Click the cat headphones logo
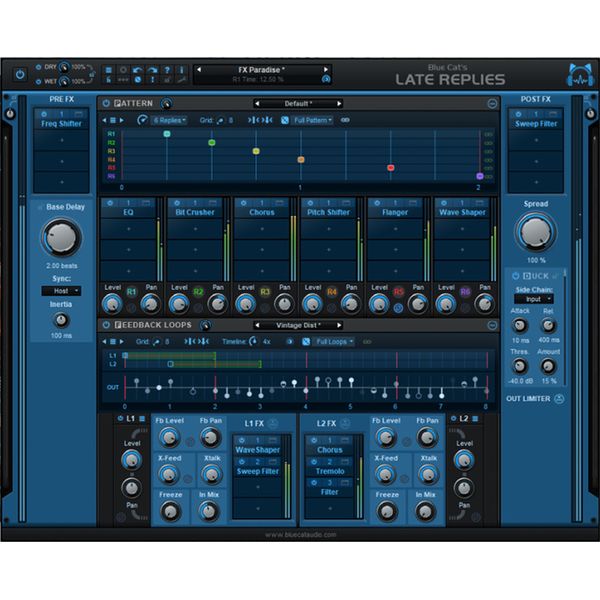600x600 pixels. [x=580, y=75]
